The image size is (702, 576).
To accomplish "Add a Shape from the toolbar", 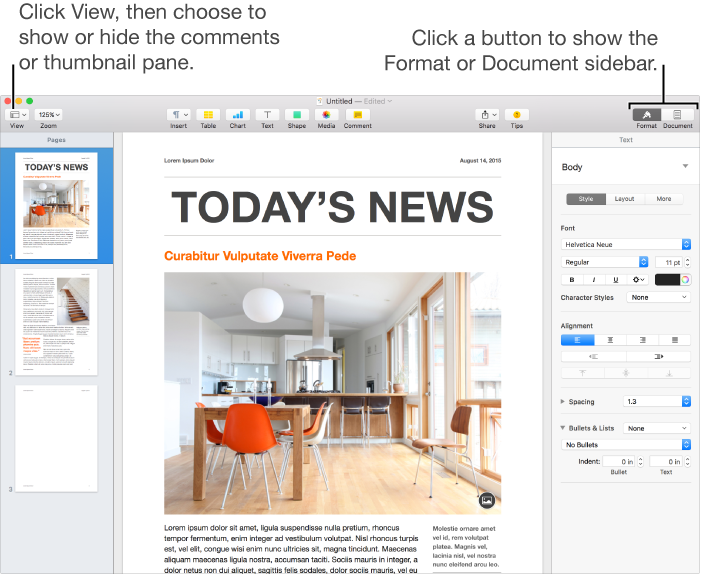I will click(x=297, y=115).
